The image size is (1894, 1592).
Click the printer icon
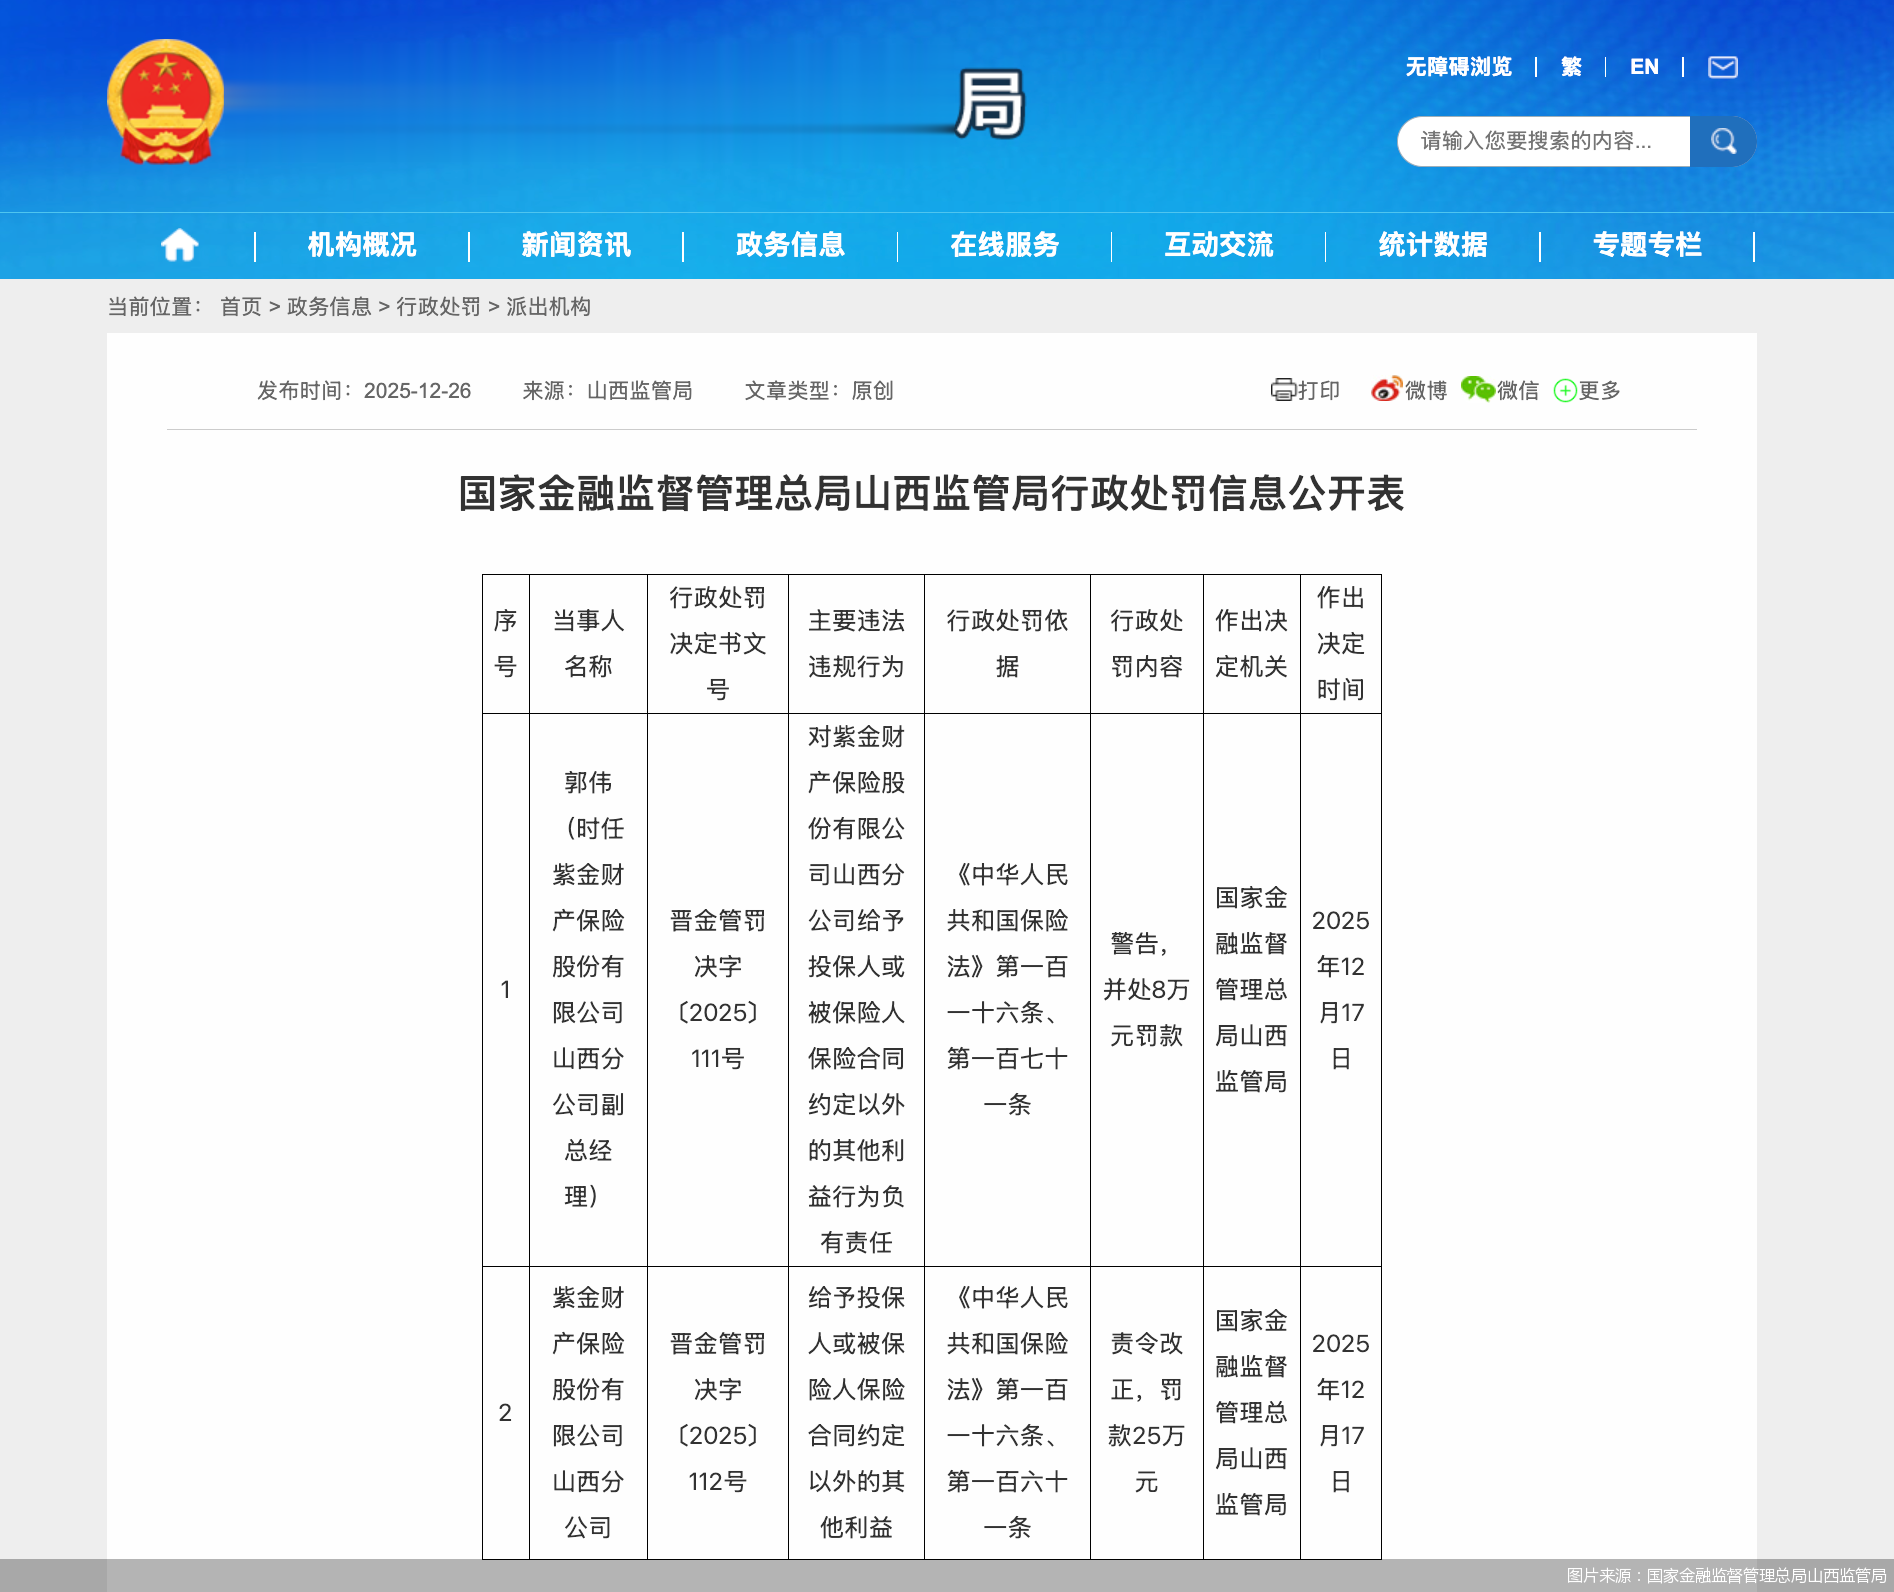click(x=1283, y=390)
